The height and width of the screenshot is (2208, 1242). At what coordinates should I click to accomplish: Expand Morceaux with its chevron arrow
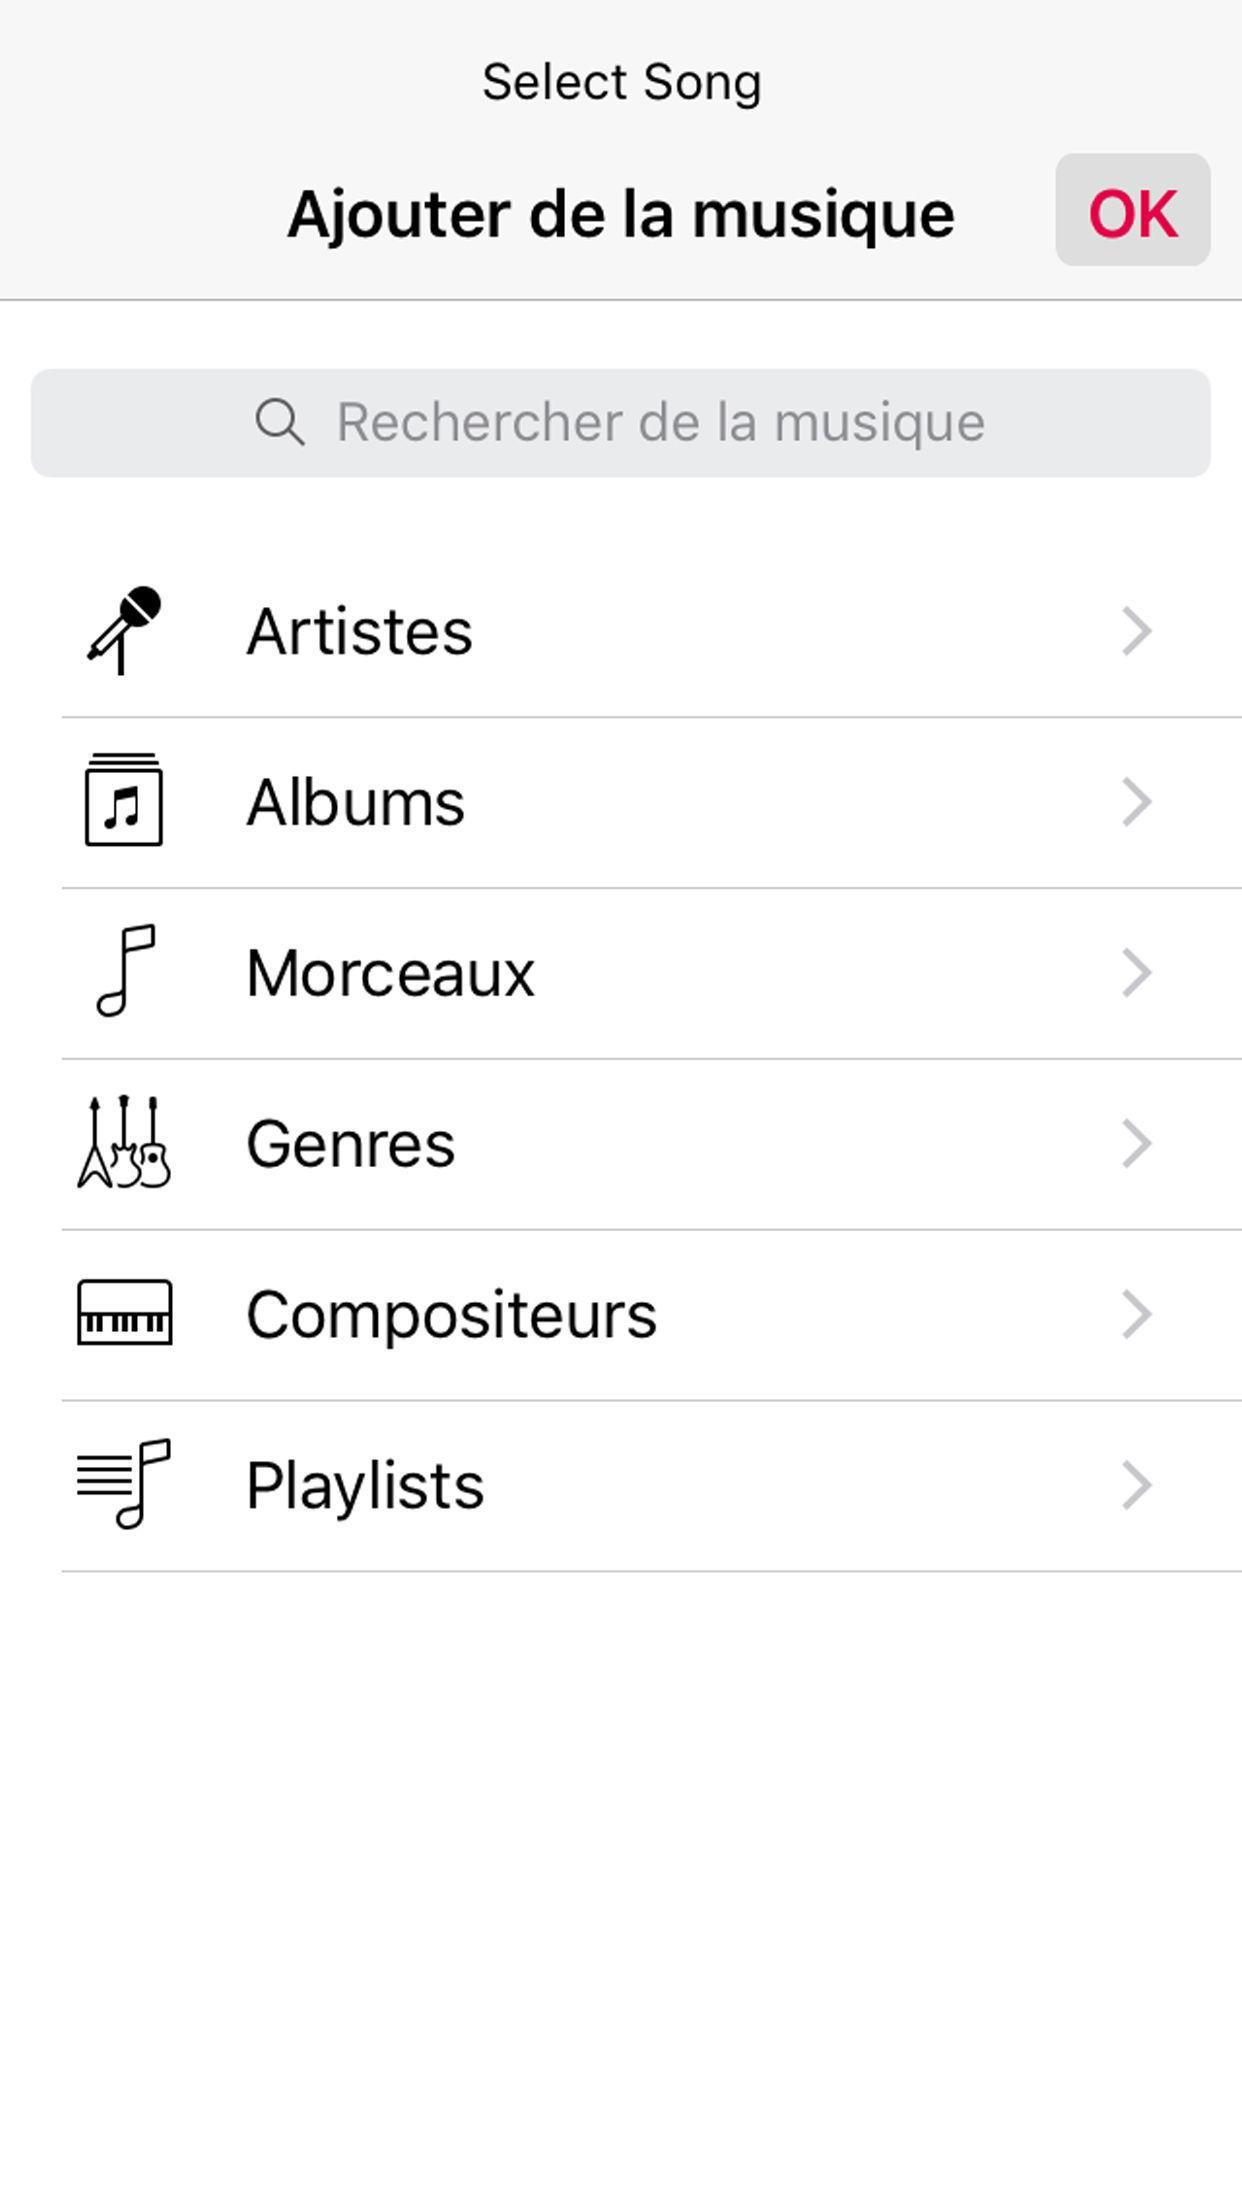1137,973
